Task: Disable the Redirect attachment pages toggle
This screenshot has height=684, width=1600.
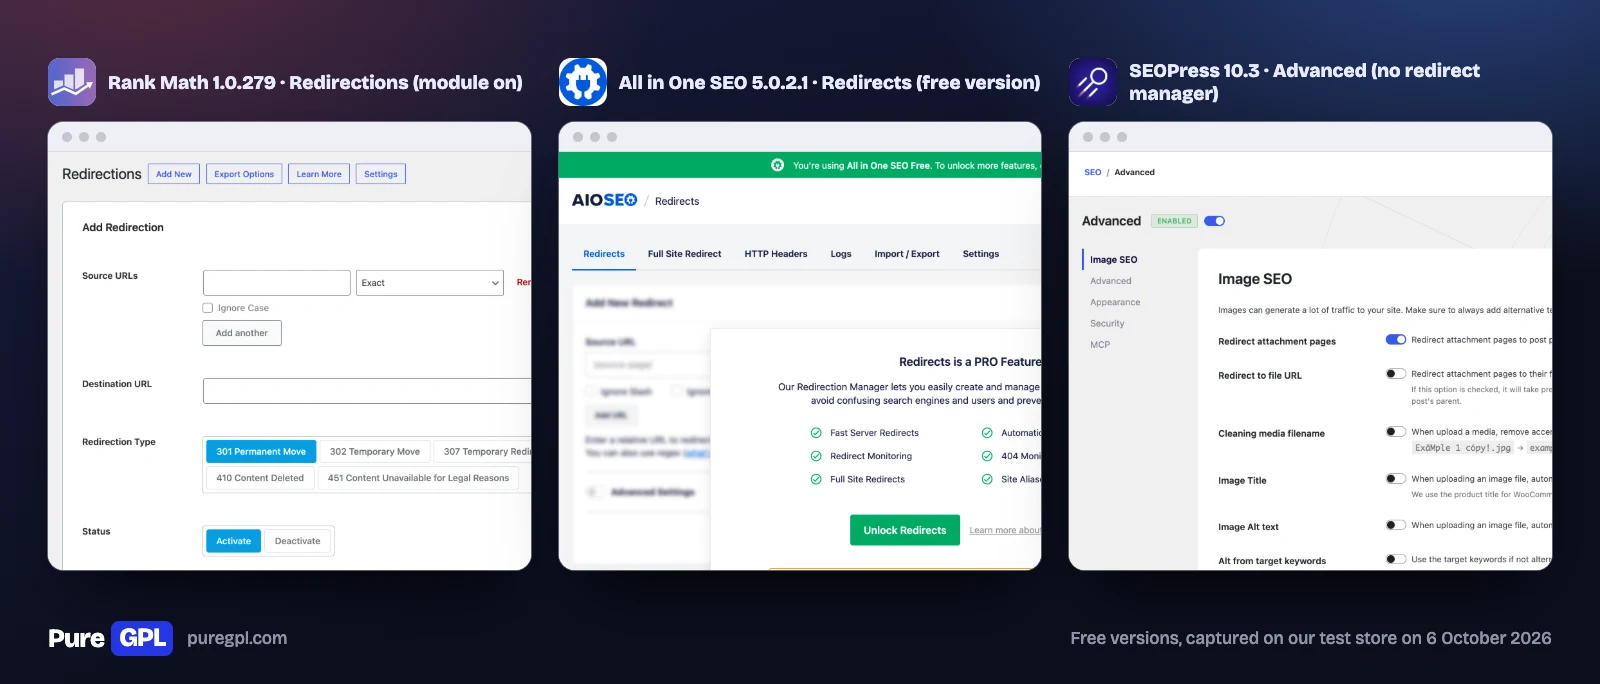Action: point(1395,340)
